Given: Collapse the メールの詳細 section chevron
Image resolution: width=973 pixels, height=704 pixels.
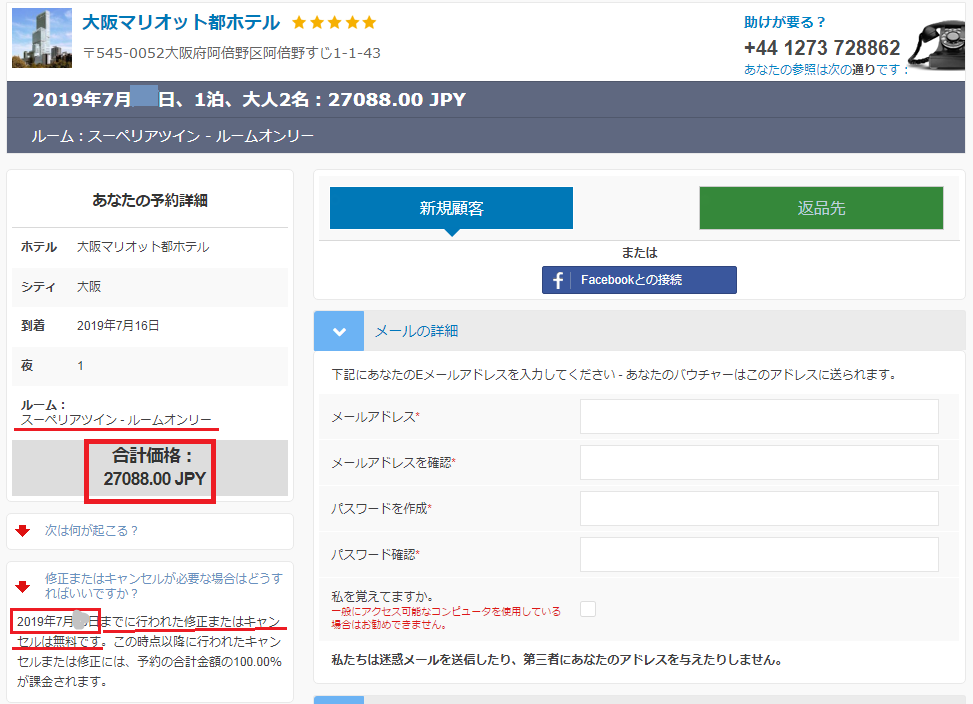Looking at the screenshot, I should coord(339,331).
